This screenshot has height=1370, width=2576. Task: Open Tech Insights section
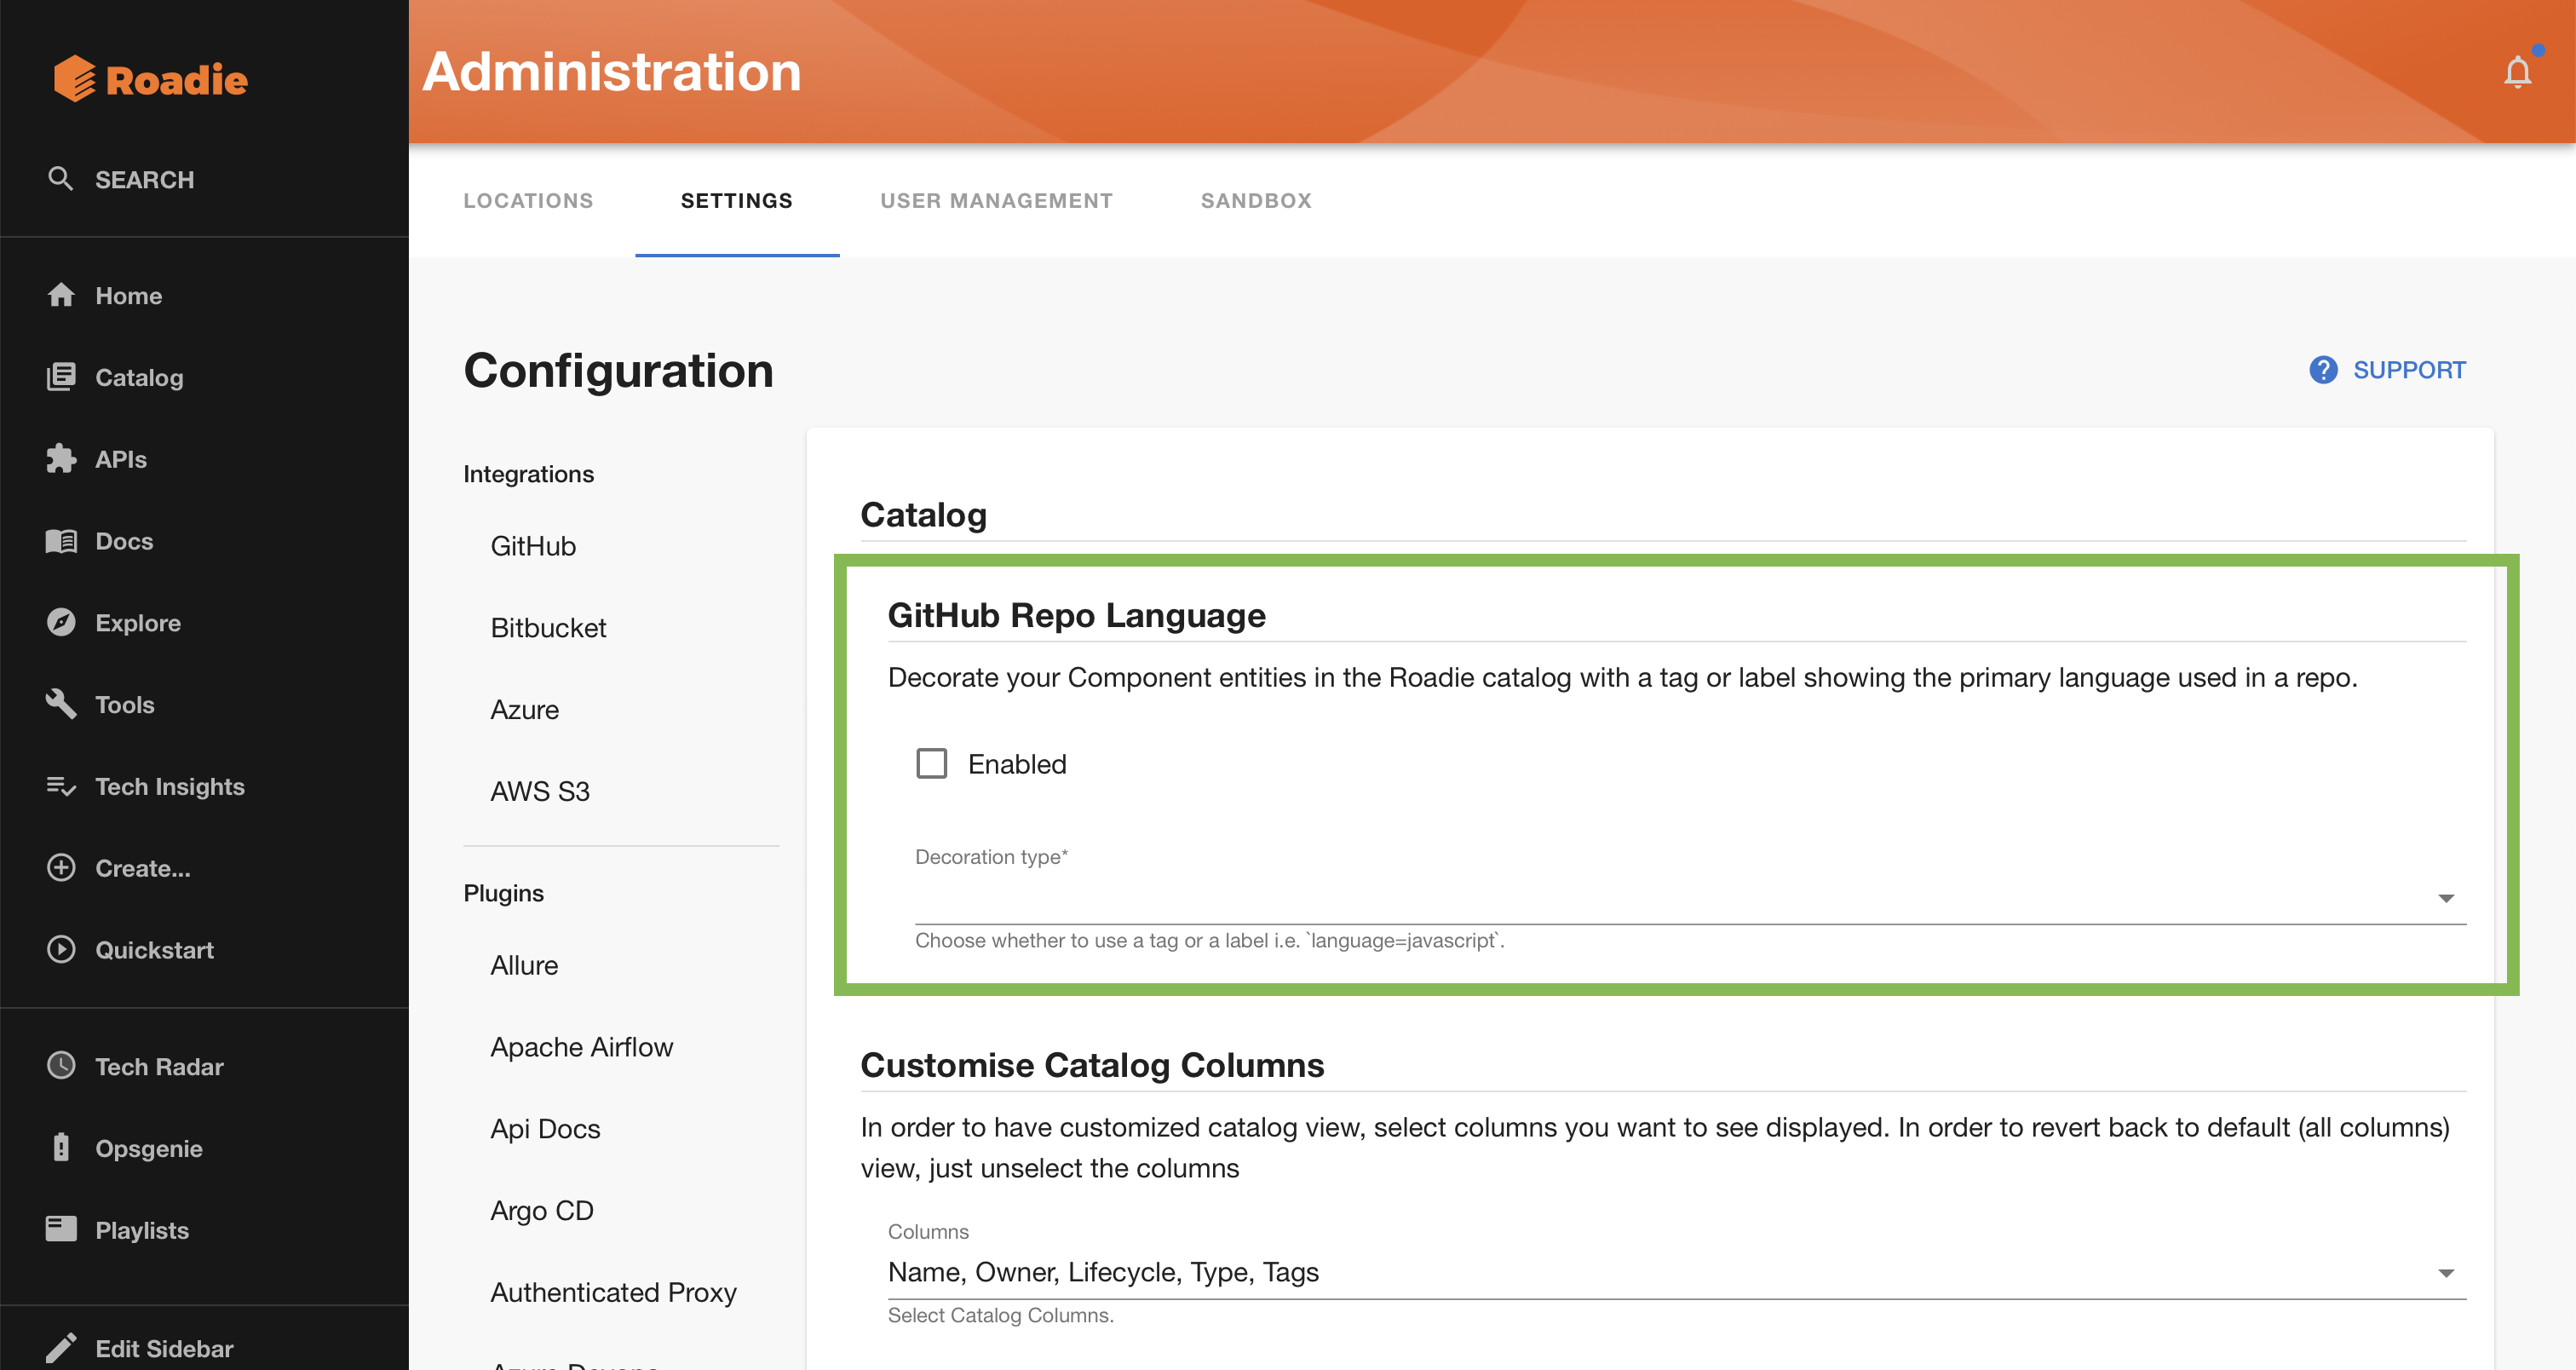[x=170, y=786]
